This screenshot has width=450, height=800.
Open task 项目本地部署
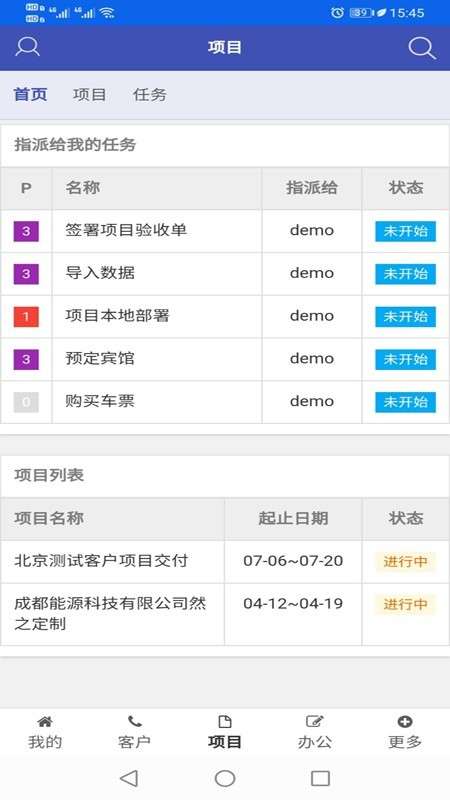click(x=117, y=315)
